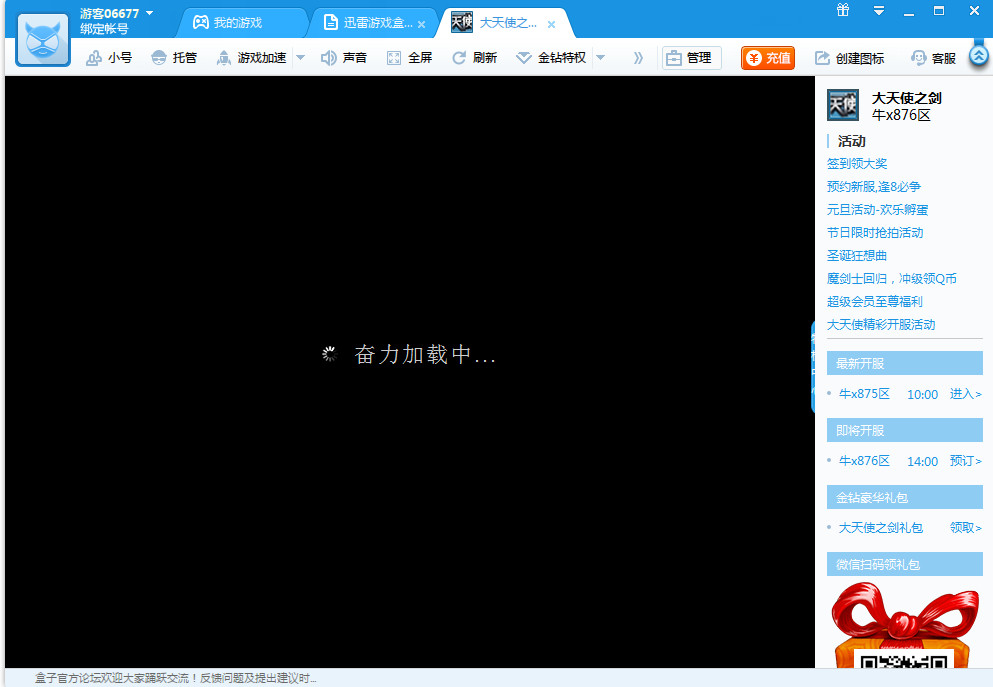Open 圣诞狂想曲 activity link
Image resolution: width=993 pixels, height=687 pixels.
coord(856,255)
